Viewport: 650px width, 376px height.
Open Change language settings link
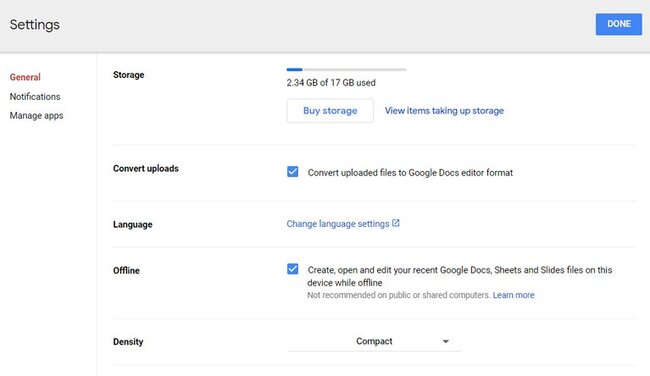pos(338,224)
